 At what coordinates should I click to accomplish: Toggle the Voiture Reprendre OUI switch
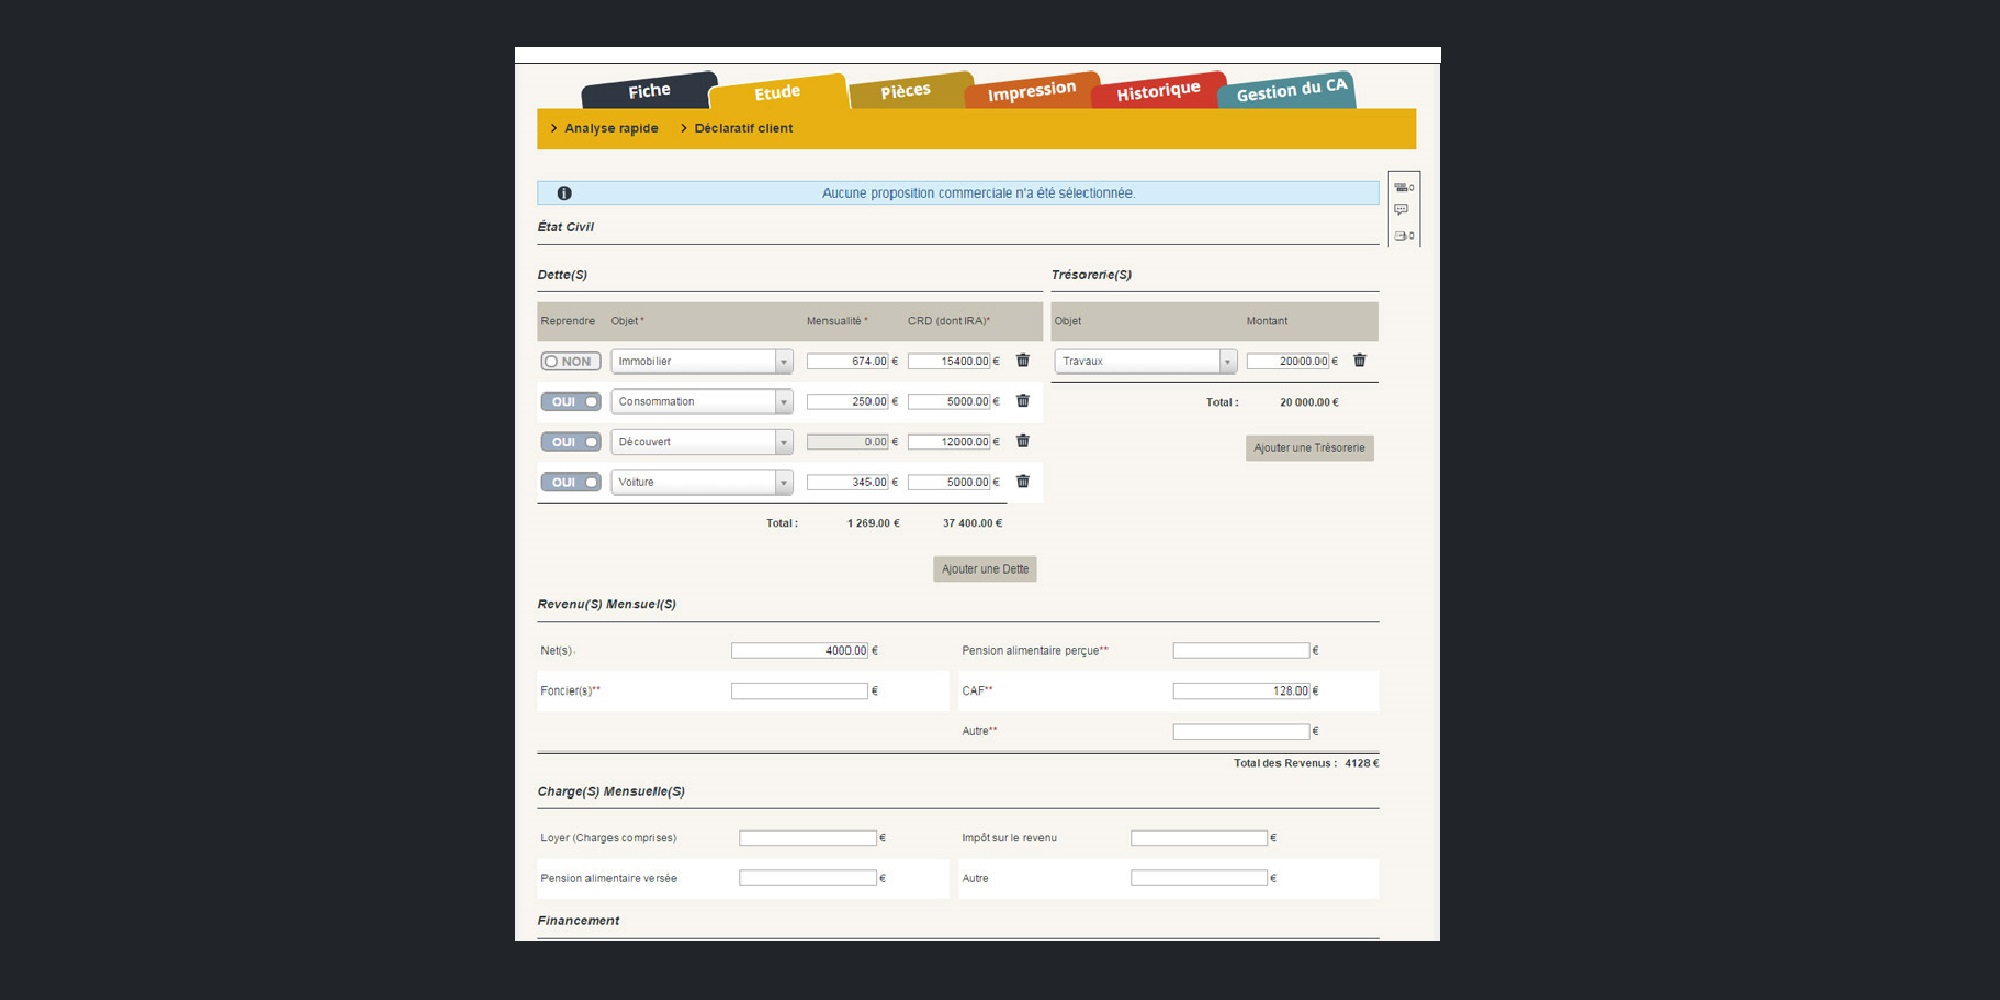click(570, 482)
